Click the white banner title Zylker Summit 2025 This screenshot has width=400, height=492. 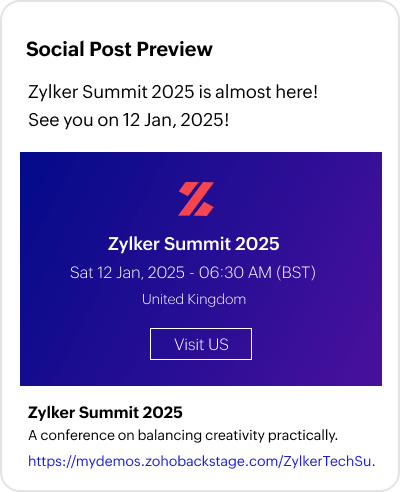(x=194, y=244)
